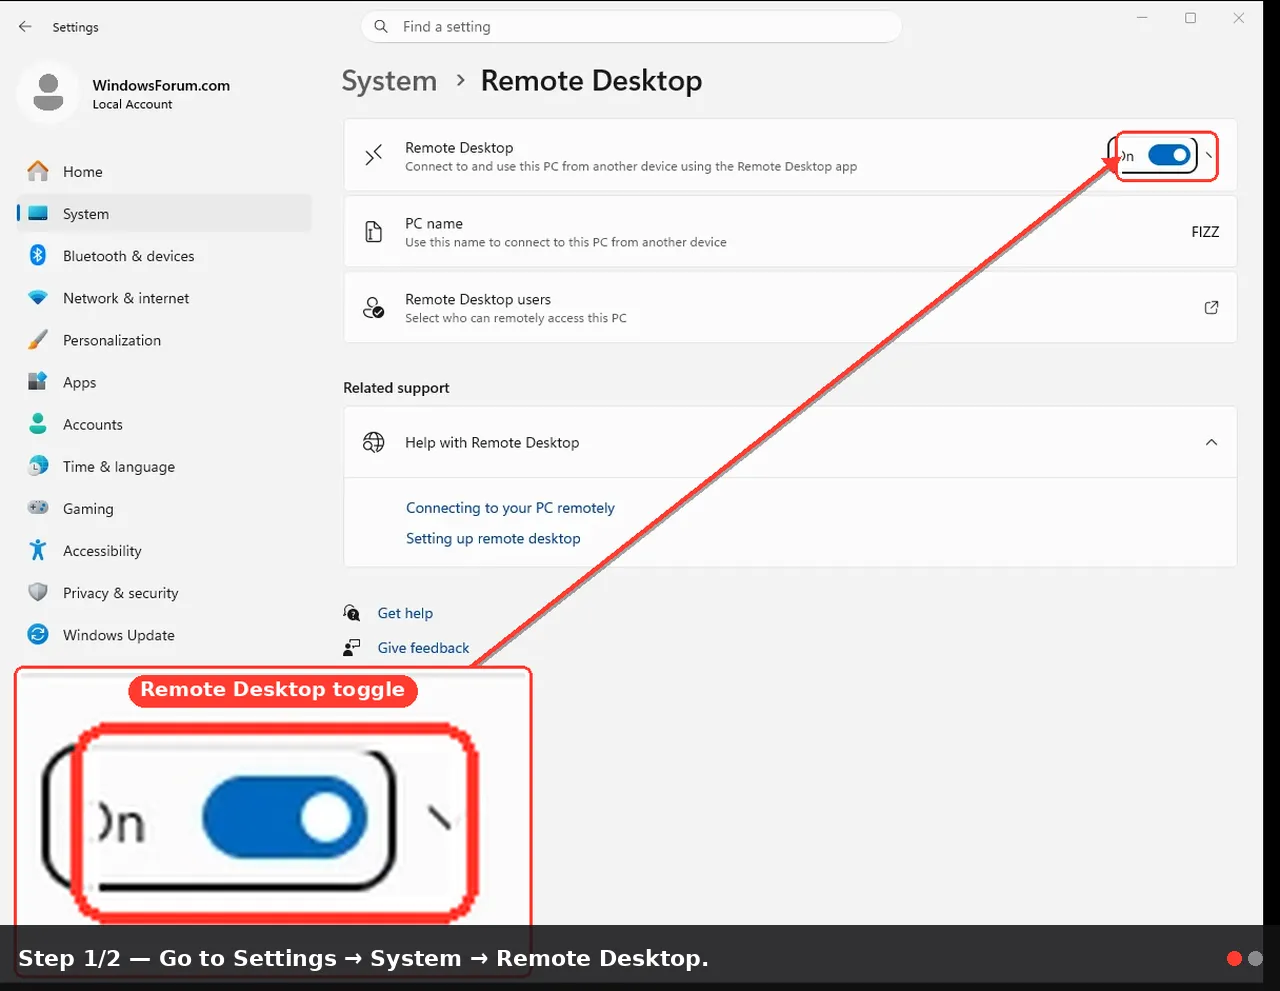Viewport: 1280px width, 991px height.
Task: Click the Setting up remote desktop link
Action: click(x=493, y=538)
